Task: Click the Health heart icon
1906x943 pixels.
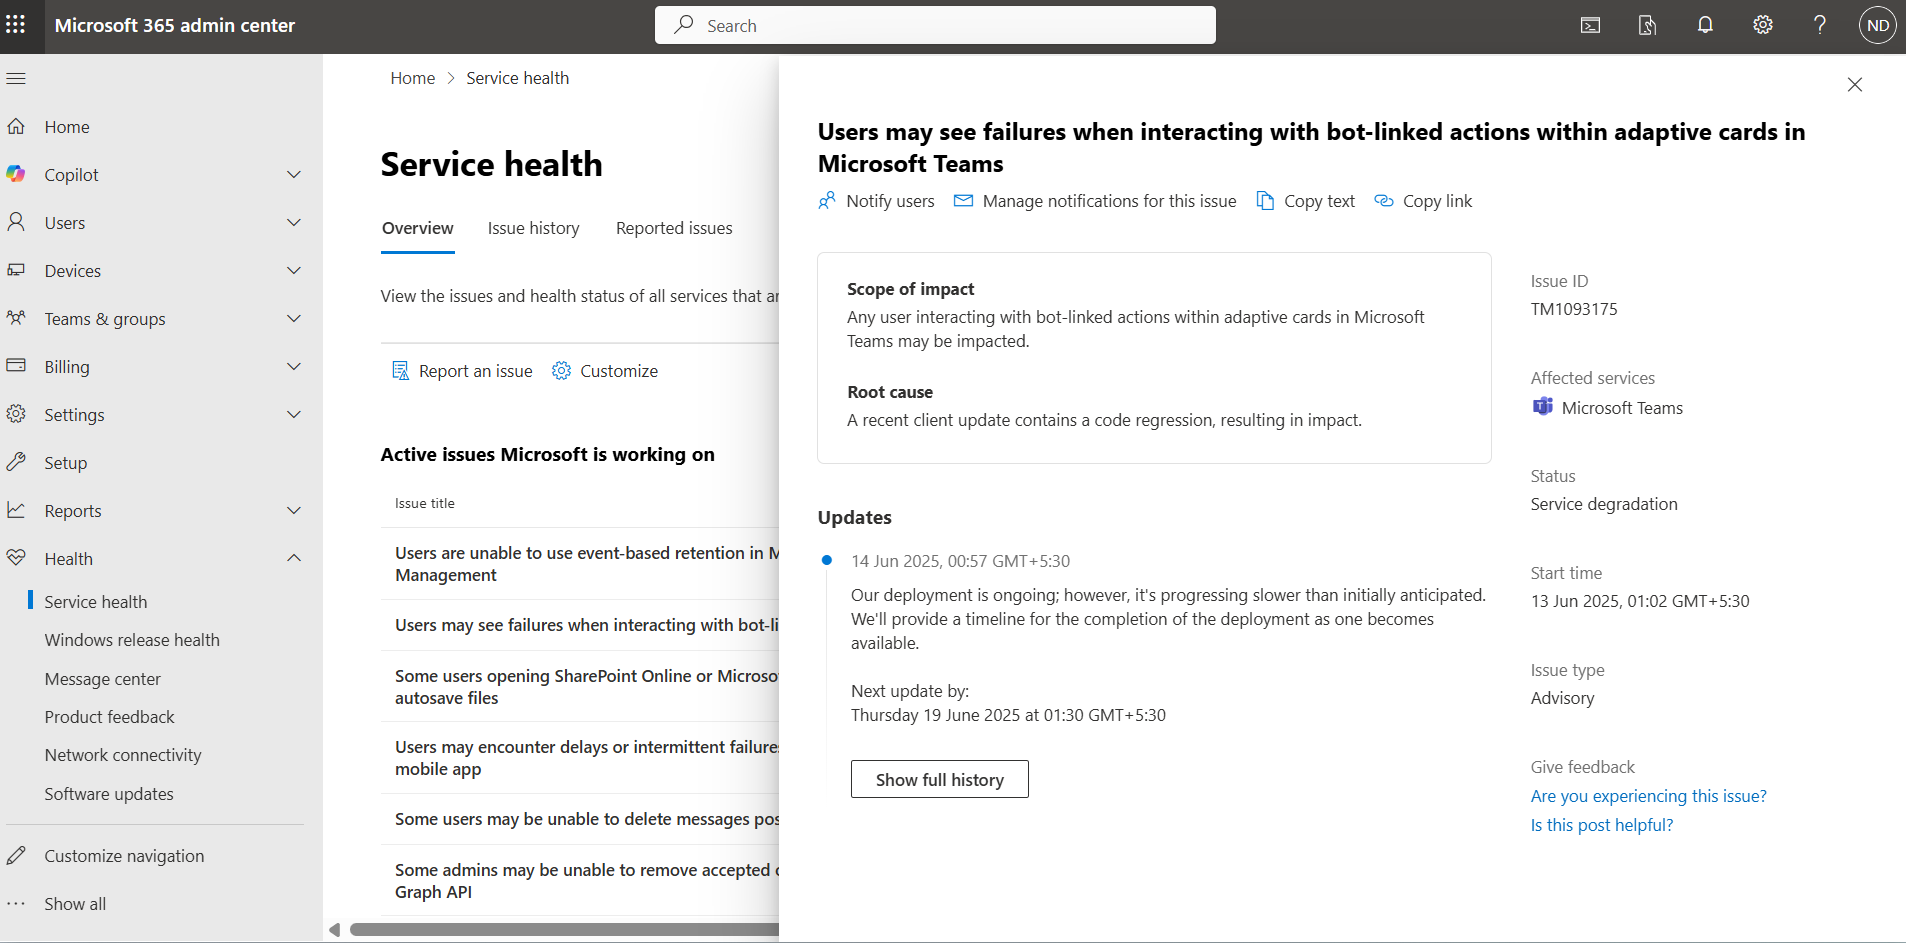Action: pyautogui.click(x=16, y=558)
